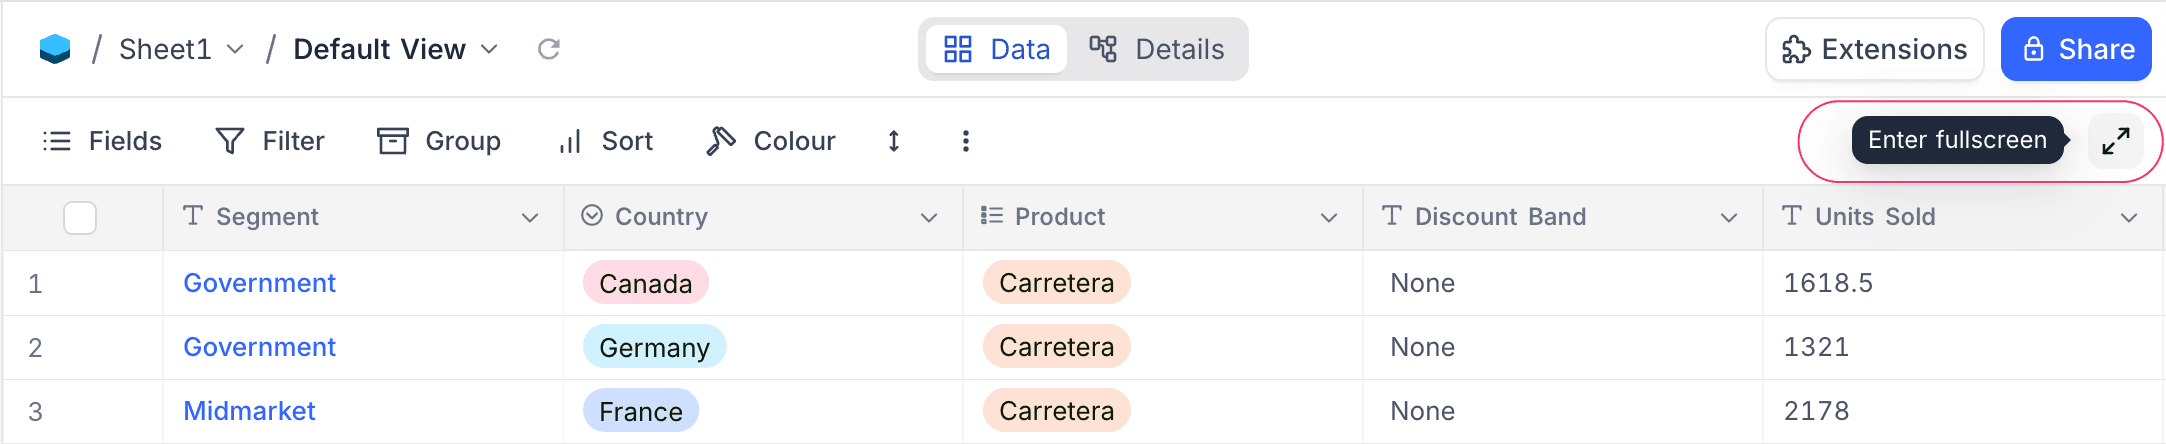Open the Extensions button
Viewport: 2166px width, 444px height.
point(1874,49)
